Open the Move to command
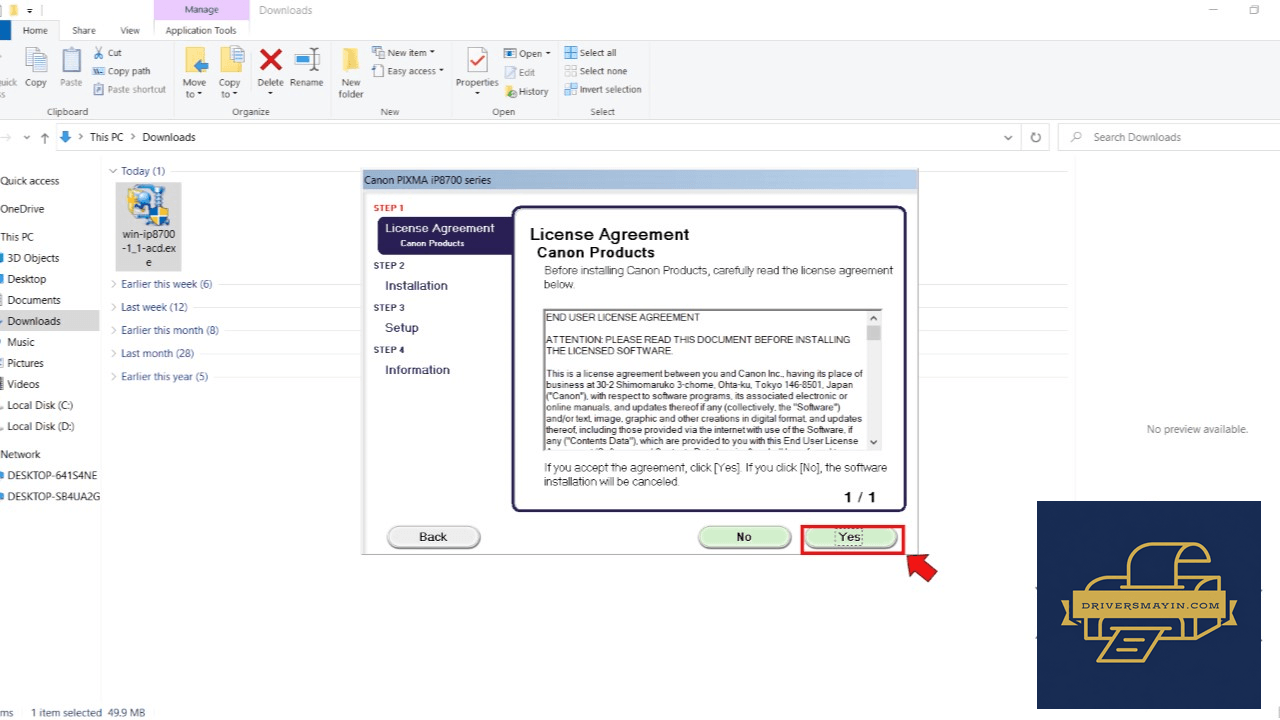Image resolution: width=1280 pixels, height=720 pixels. pyautogui.click(x=195, y=72)
